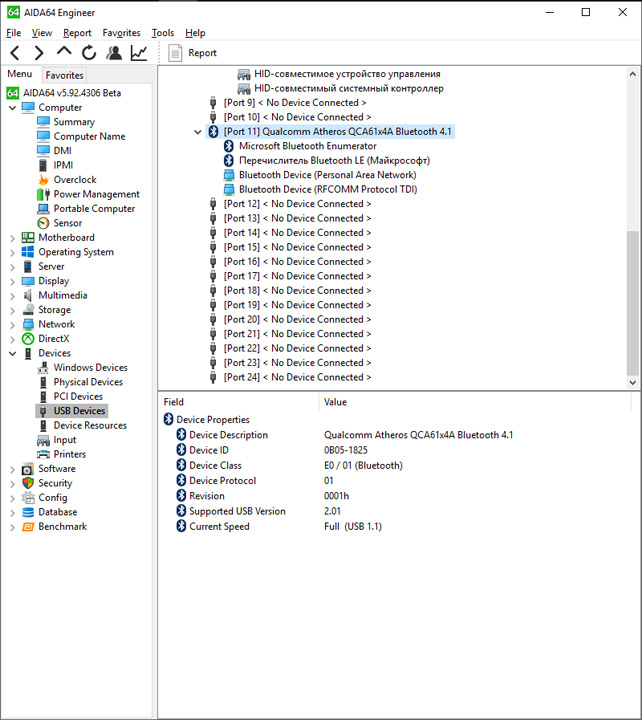
Task: Expand the Server tree node
Action: pos(12,267)
